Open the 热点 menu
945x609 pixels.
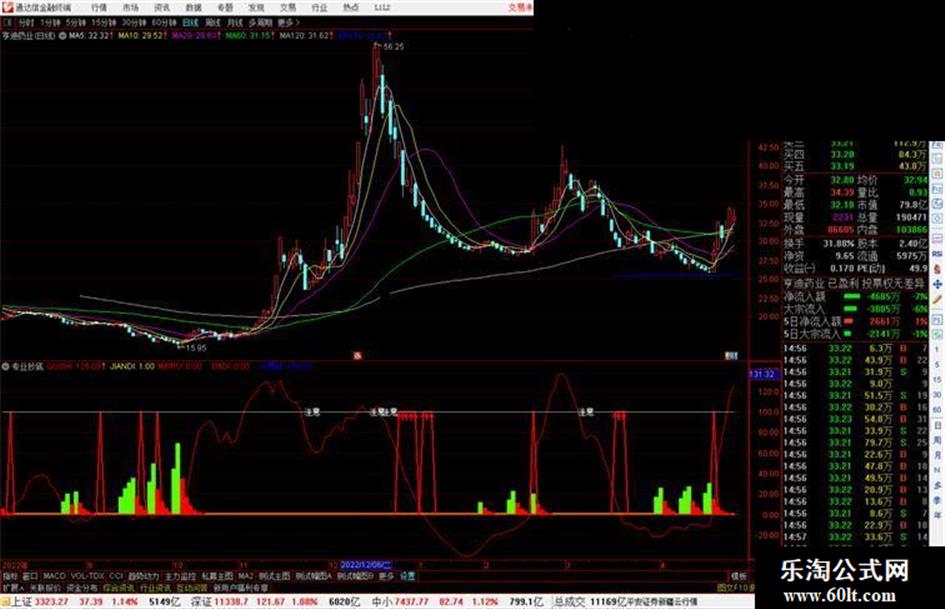[351, 8]
